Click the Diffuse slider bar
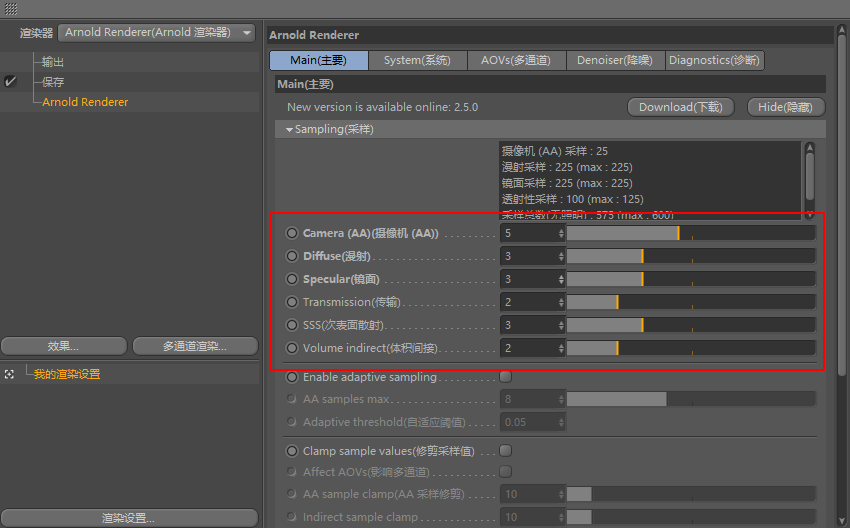The image size is (850, 528). click(x=691, y=256)
